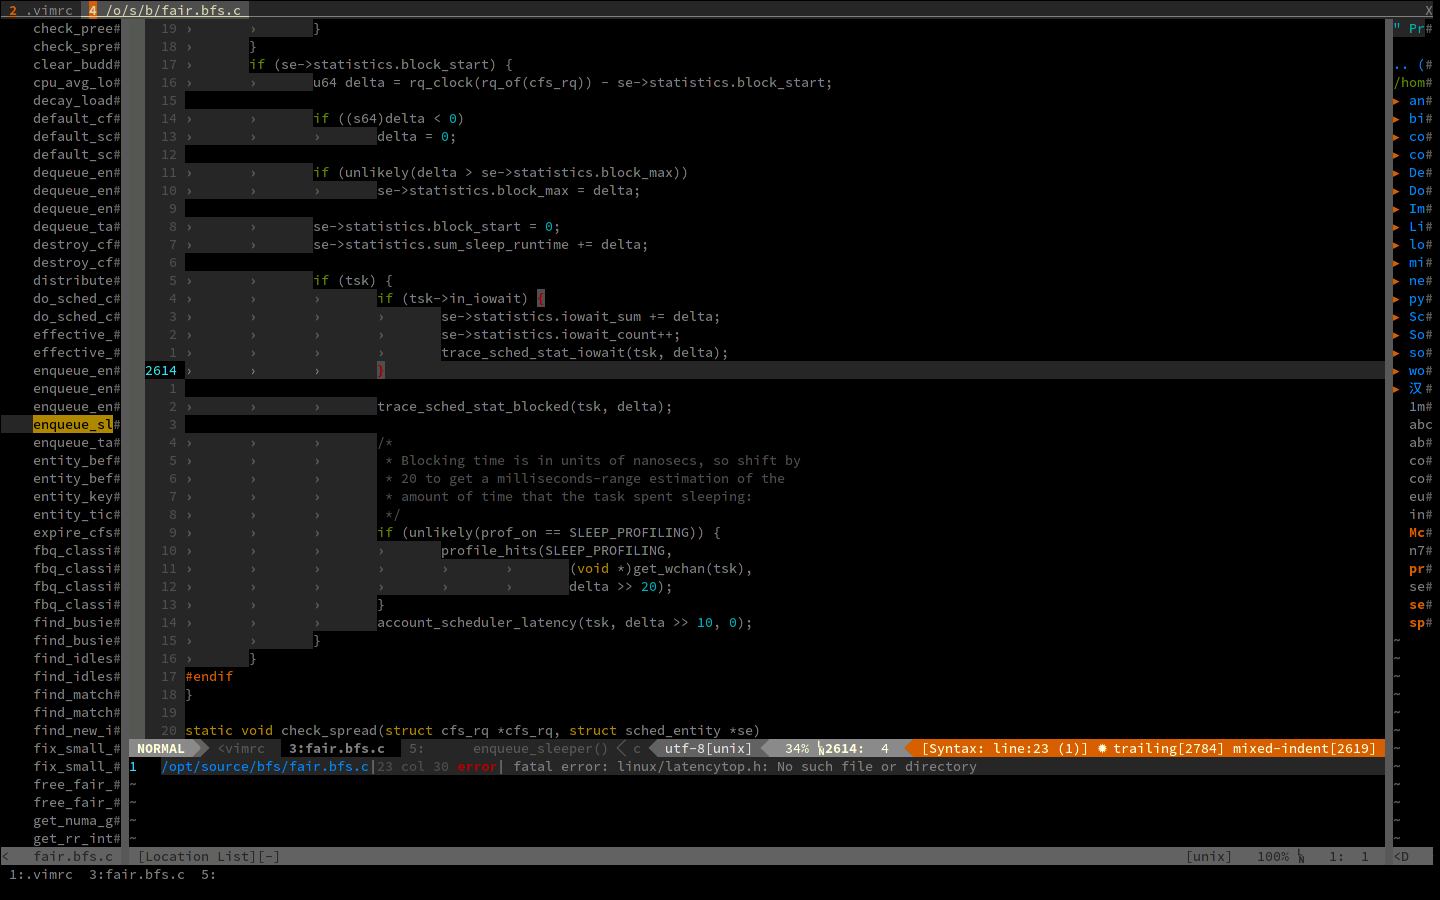1440x900 pixels.
Task: Click the utf-8[unix] encoding indicator
Action: [708, 749]
